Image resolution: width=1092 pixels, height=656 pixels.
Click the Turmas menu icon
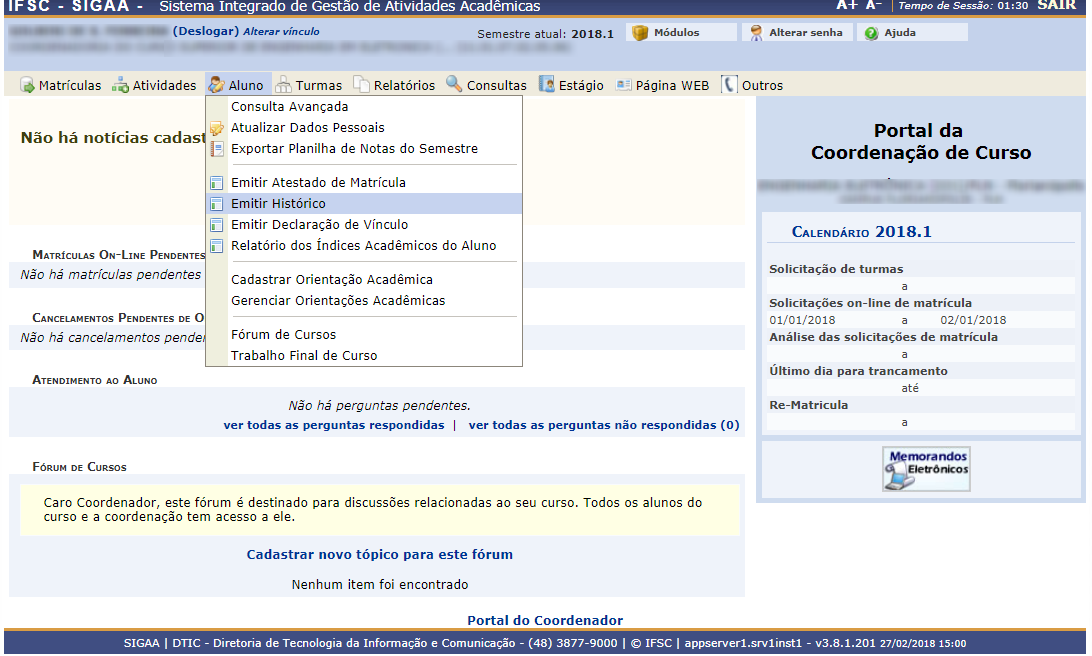tap(283, 85)
